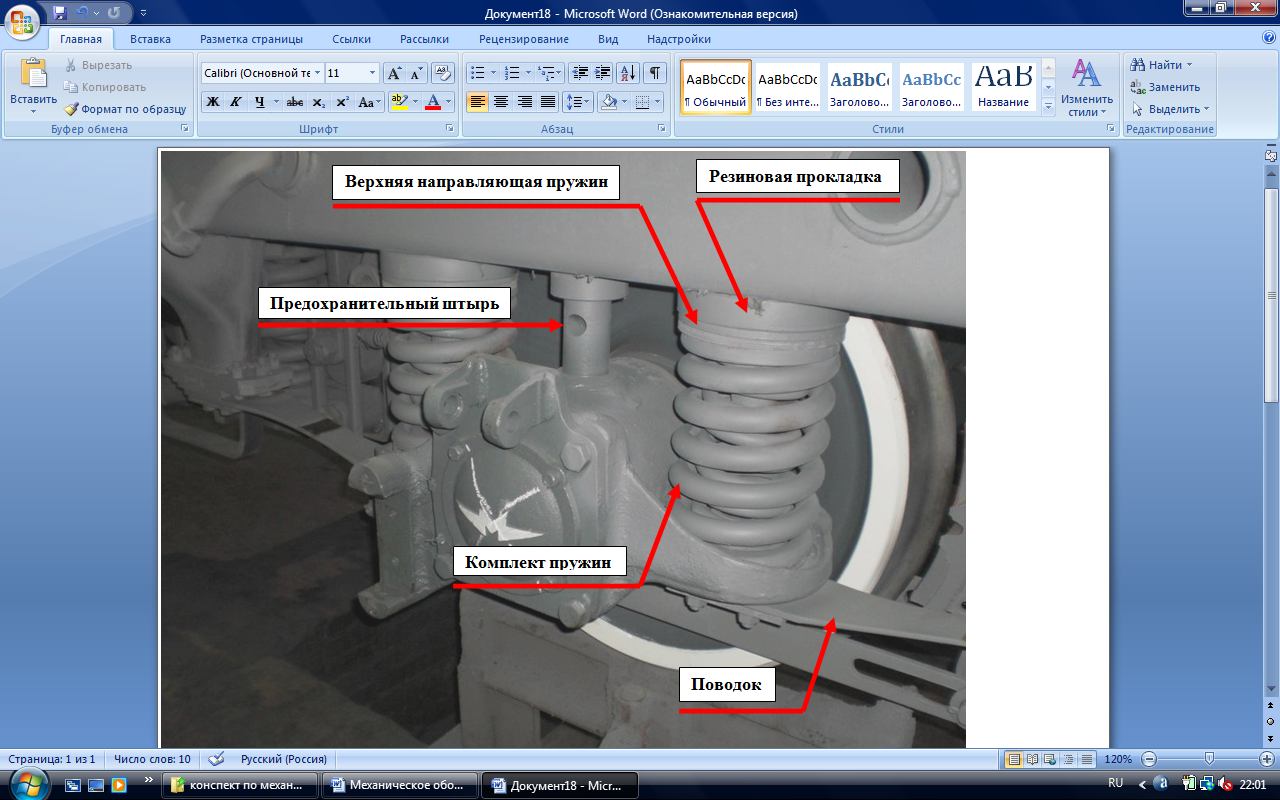Click the Clear Formatting eraser icon
The image size is (1280, 800).
(x=441, y=73)
